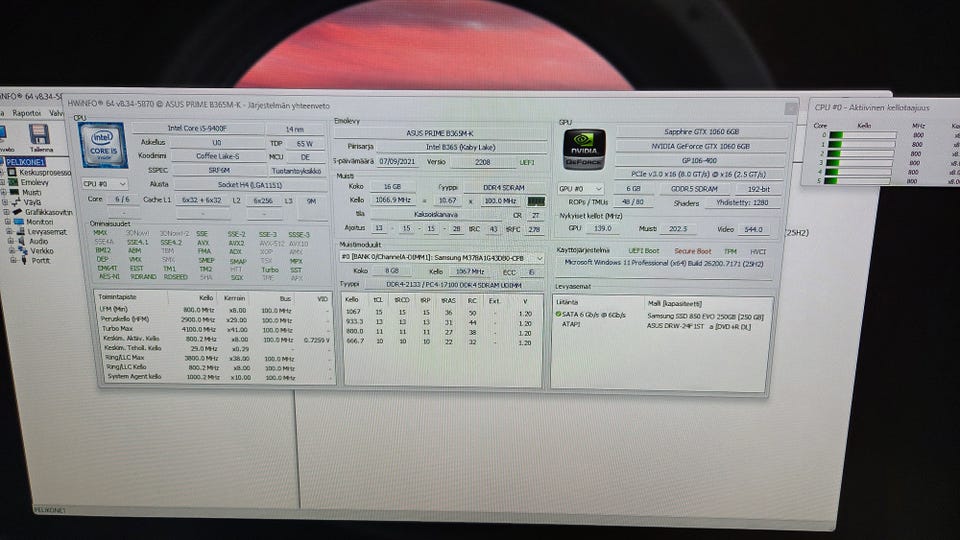Click the Core 5 clock bar
This screenshot has height=540, width=960.
857,181
